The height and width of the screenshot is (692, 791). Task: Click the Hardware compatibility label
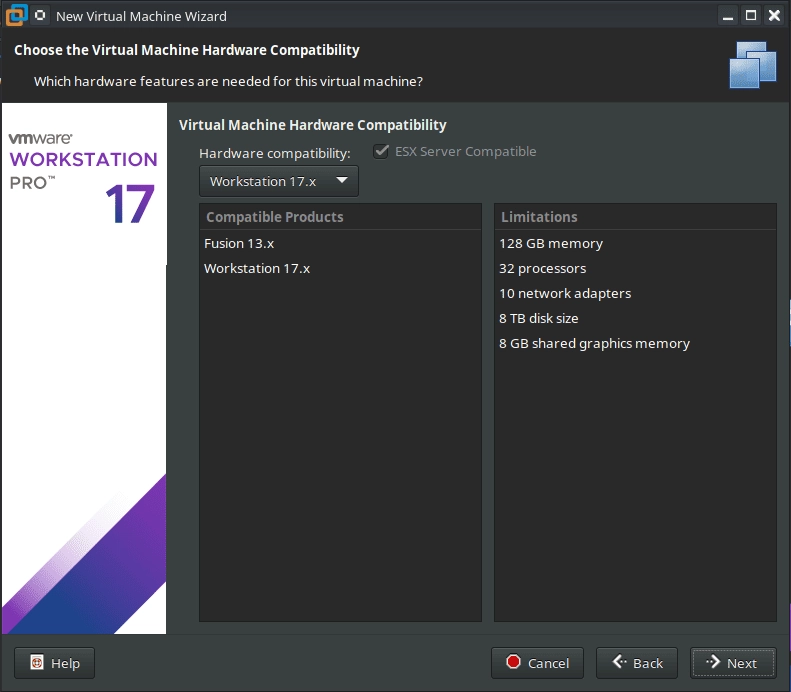pos(274,153)
